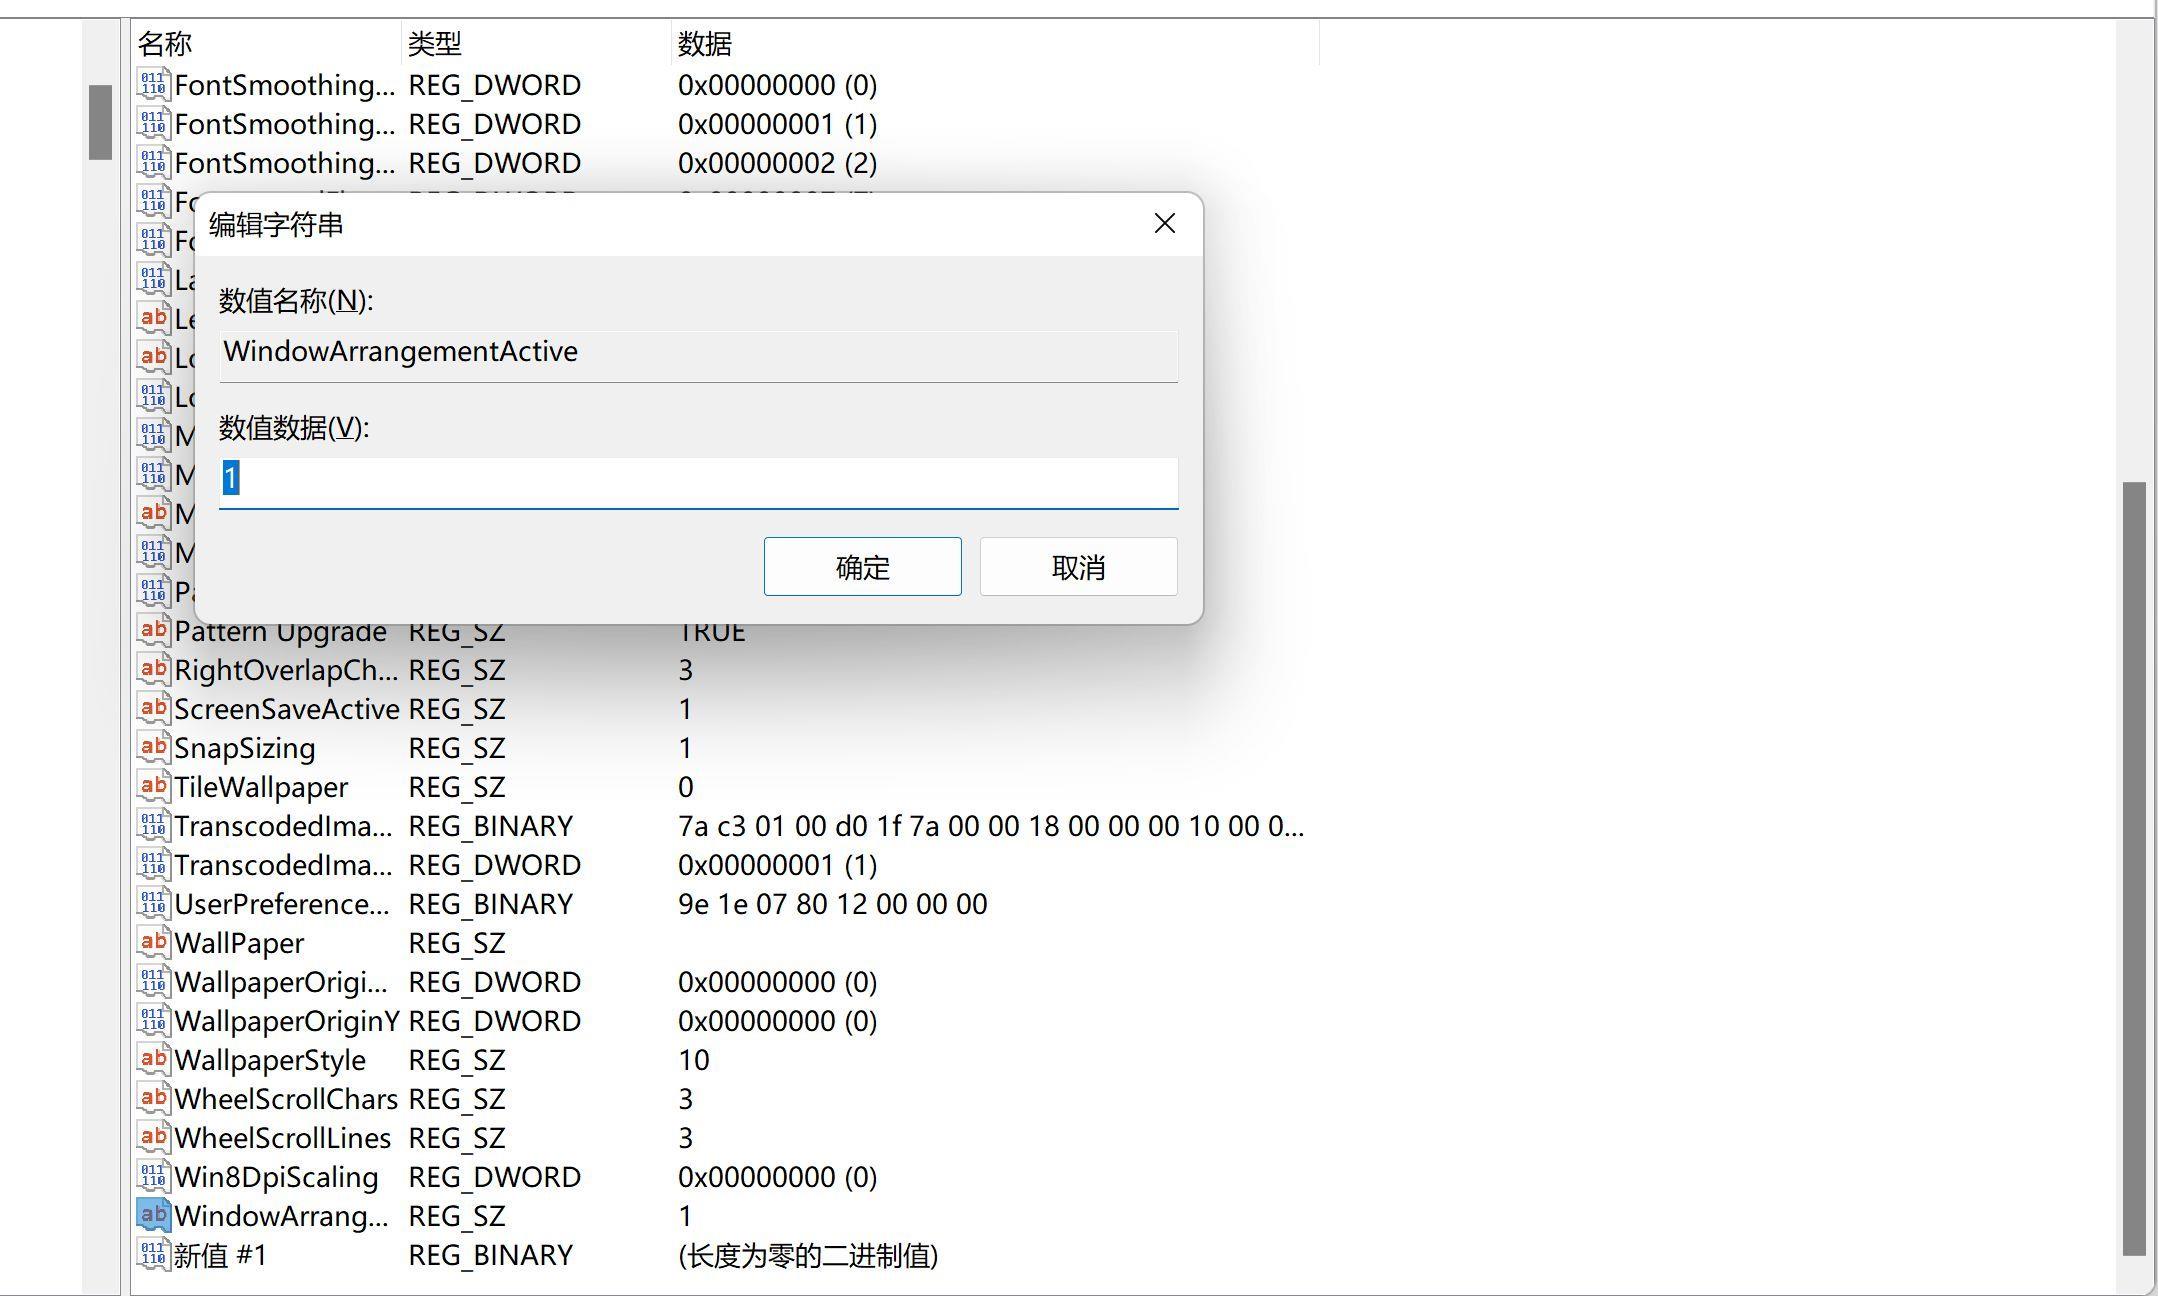This screenshot has height=1296, width=2158.
Task: Select the Win8DpiScaling value name
Action: (x=276, y=1177)
